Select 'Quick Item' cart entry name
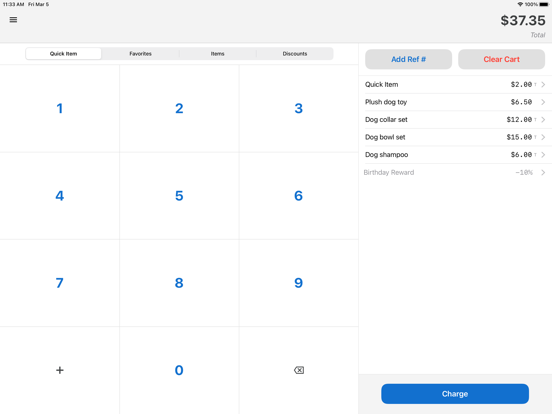 click(x=382, y=84)
